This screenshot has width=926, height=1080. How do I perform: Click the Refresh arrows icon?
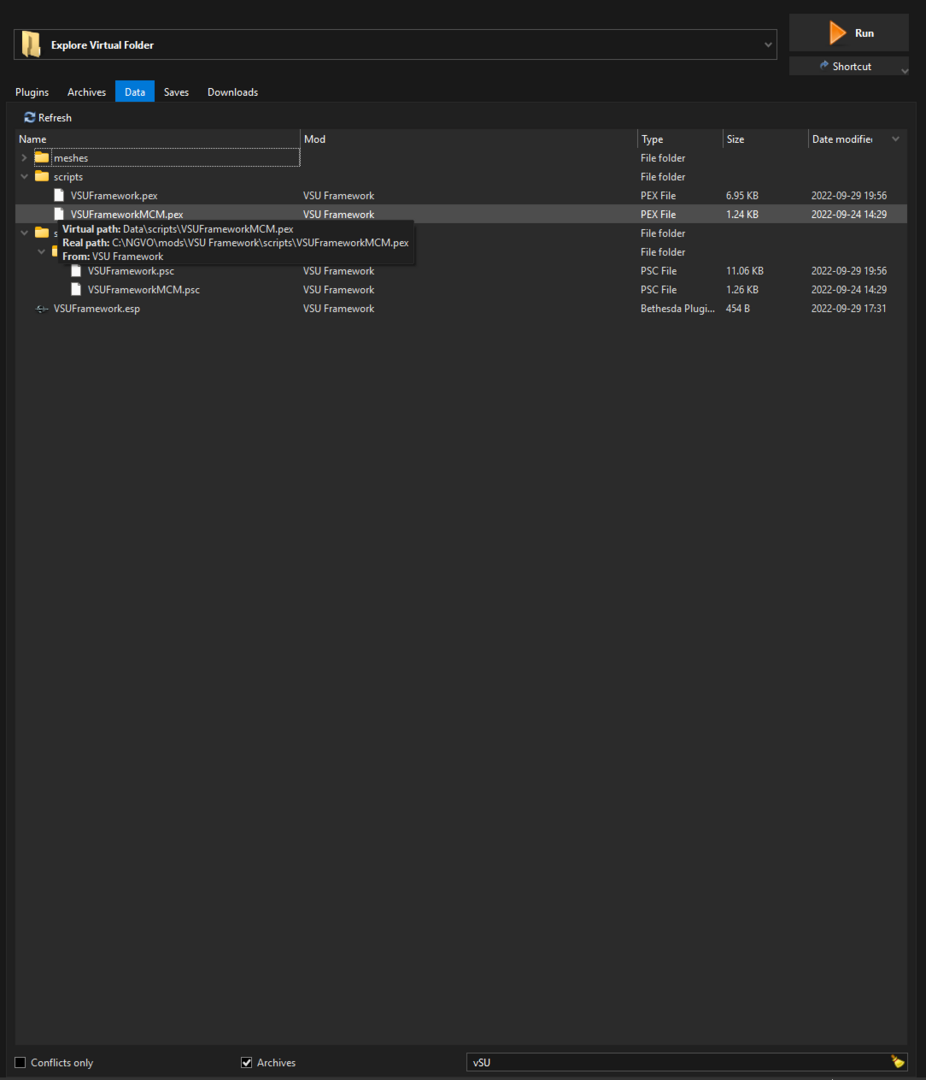point(29,118)
